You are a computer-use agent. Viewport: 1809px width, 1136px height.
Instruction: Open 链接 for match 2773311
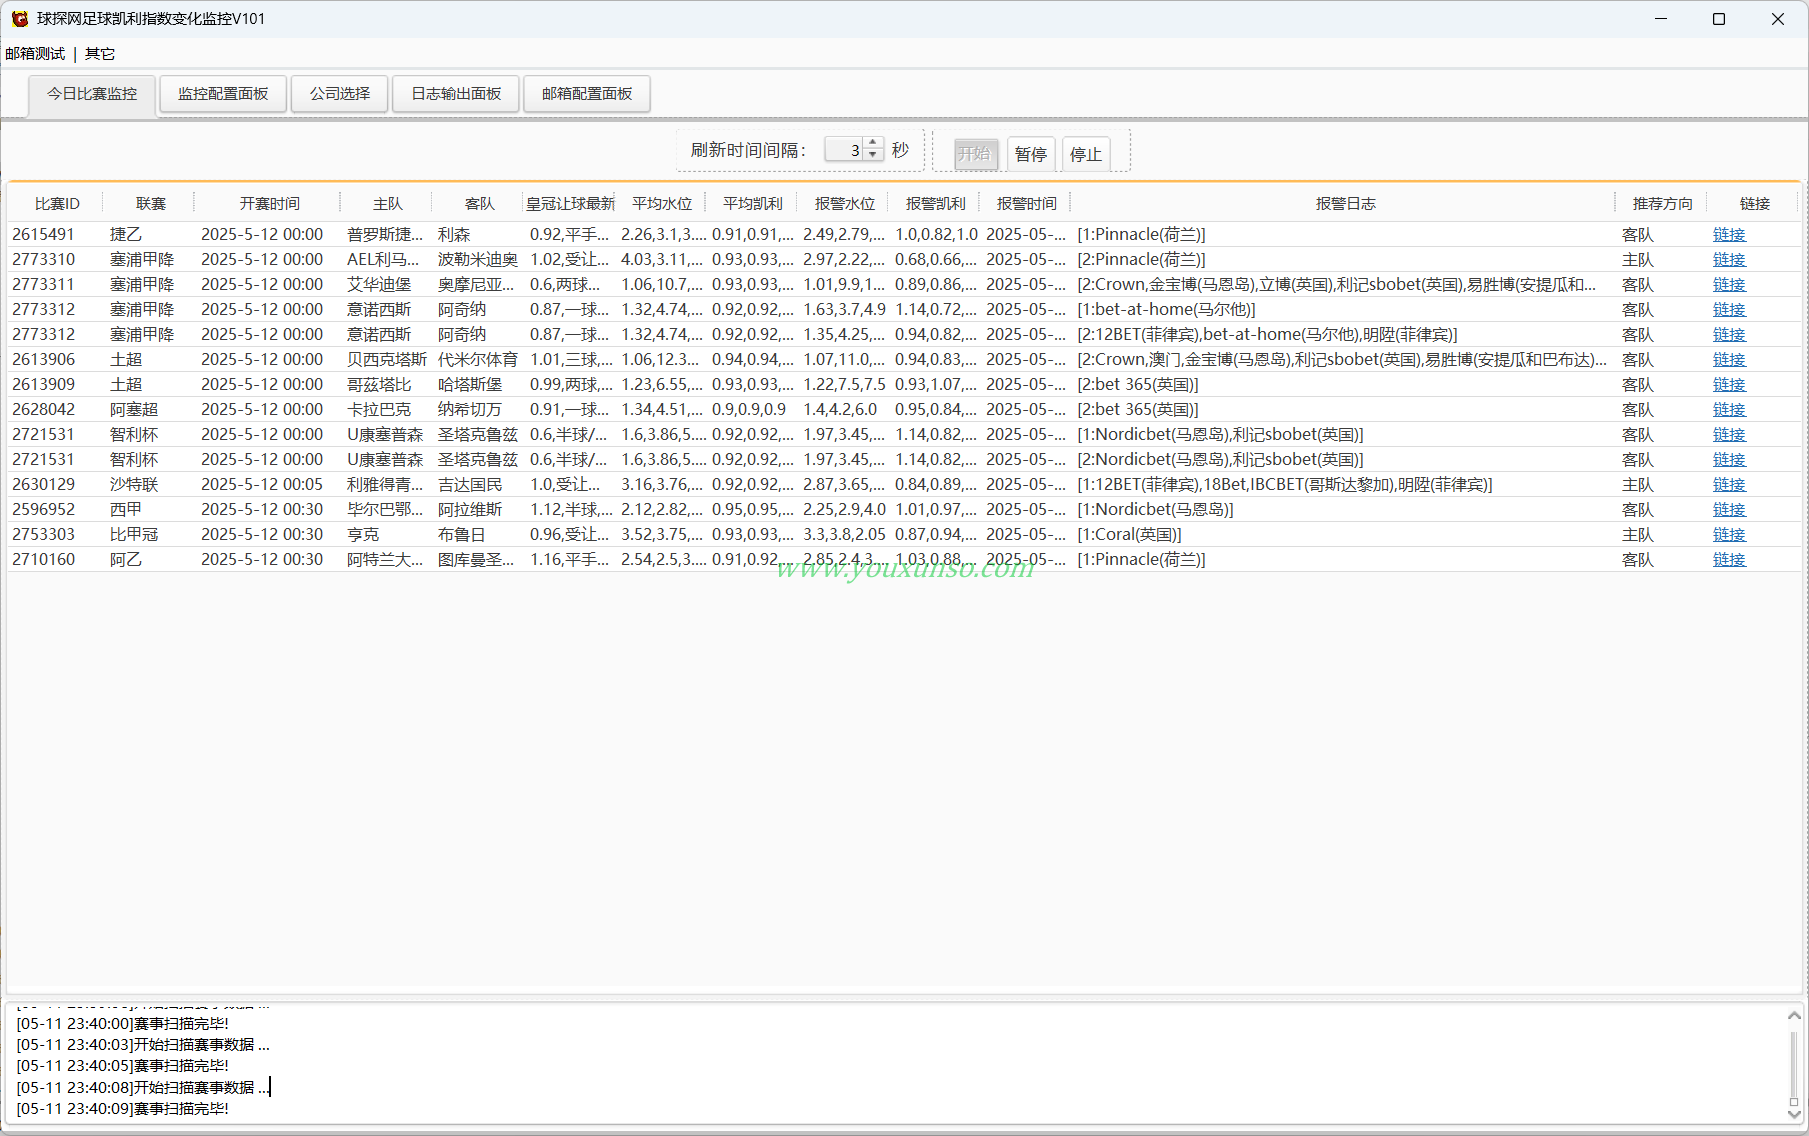[1729, 285]
